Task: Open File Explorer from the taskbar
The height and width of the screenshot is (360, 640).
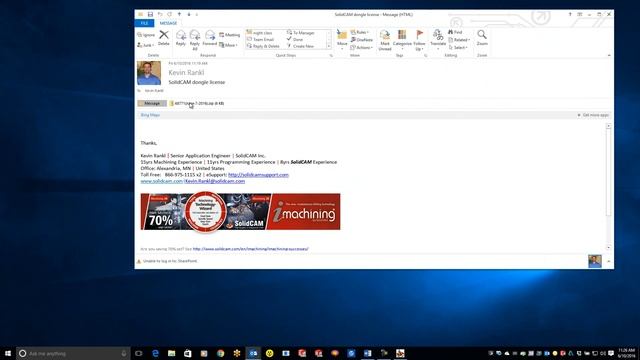Action: tap(171, 353)
